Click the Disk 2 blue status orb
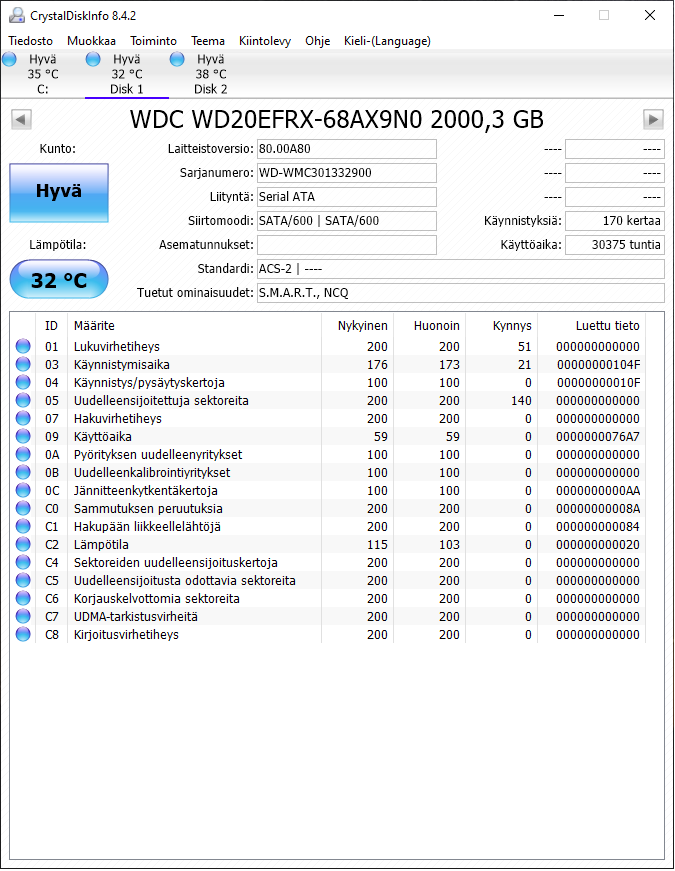675x871 pixels. [x=177, y=59]
